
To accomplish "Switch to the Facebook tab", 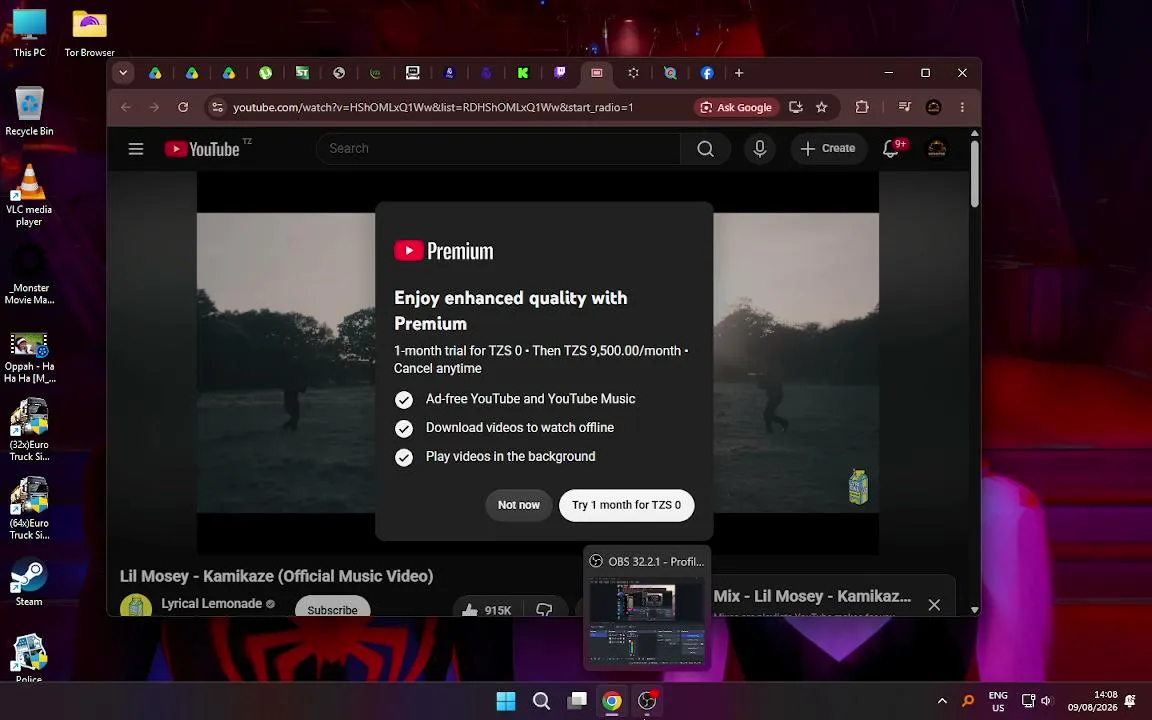I will pos(707,73).
